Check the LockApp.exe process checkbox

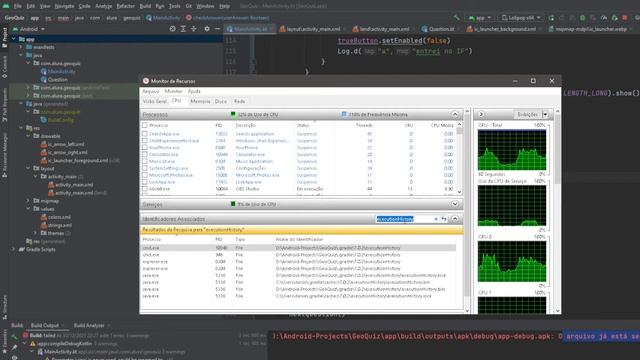(x=144, y=182)
